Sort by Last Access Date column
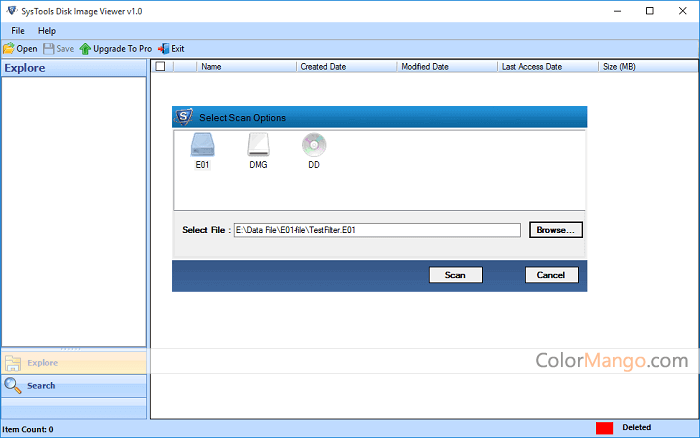The image size is (700, 438). [x=548, y=67]
